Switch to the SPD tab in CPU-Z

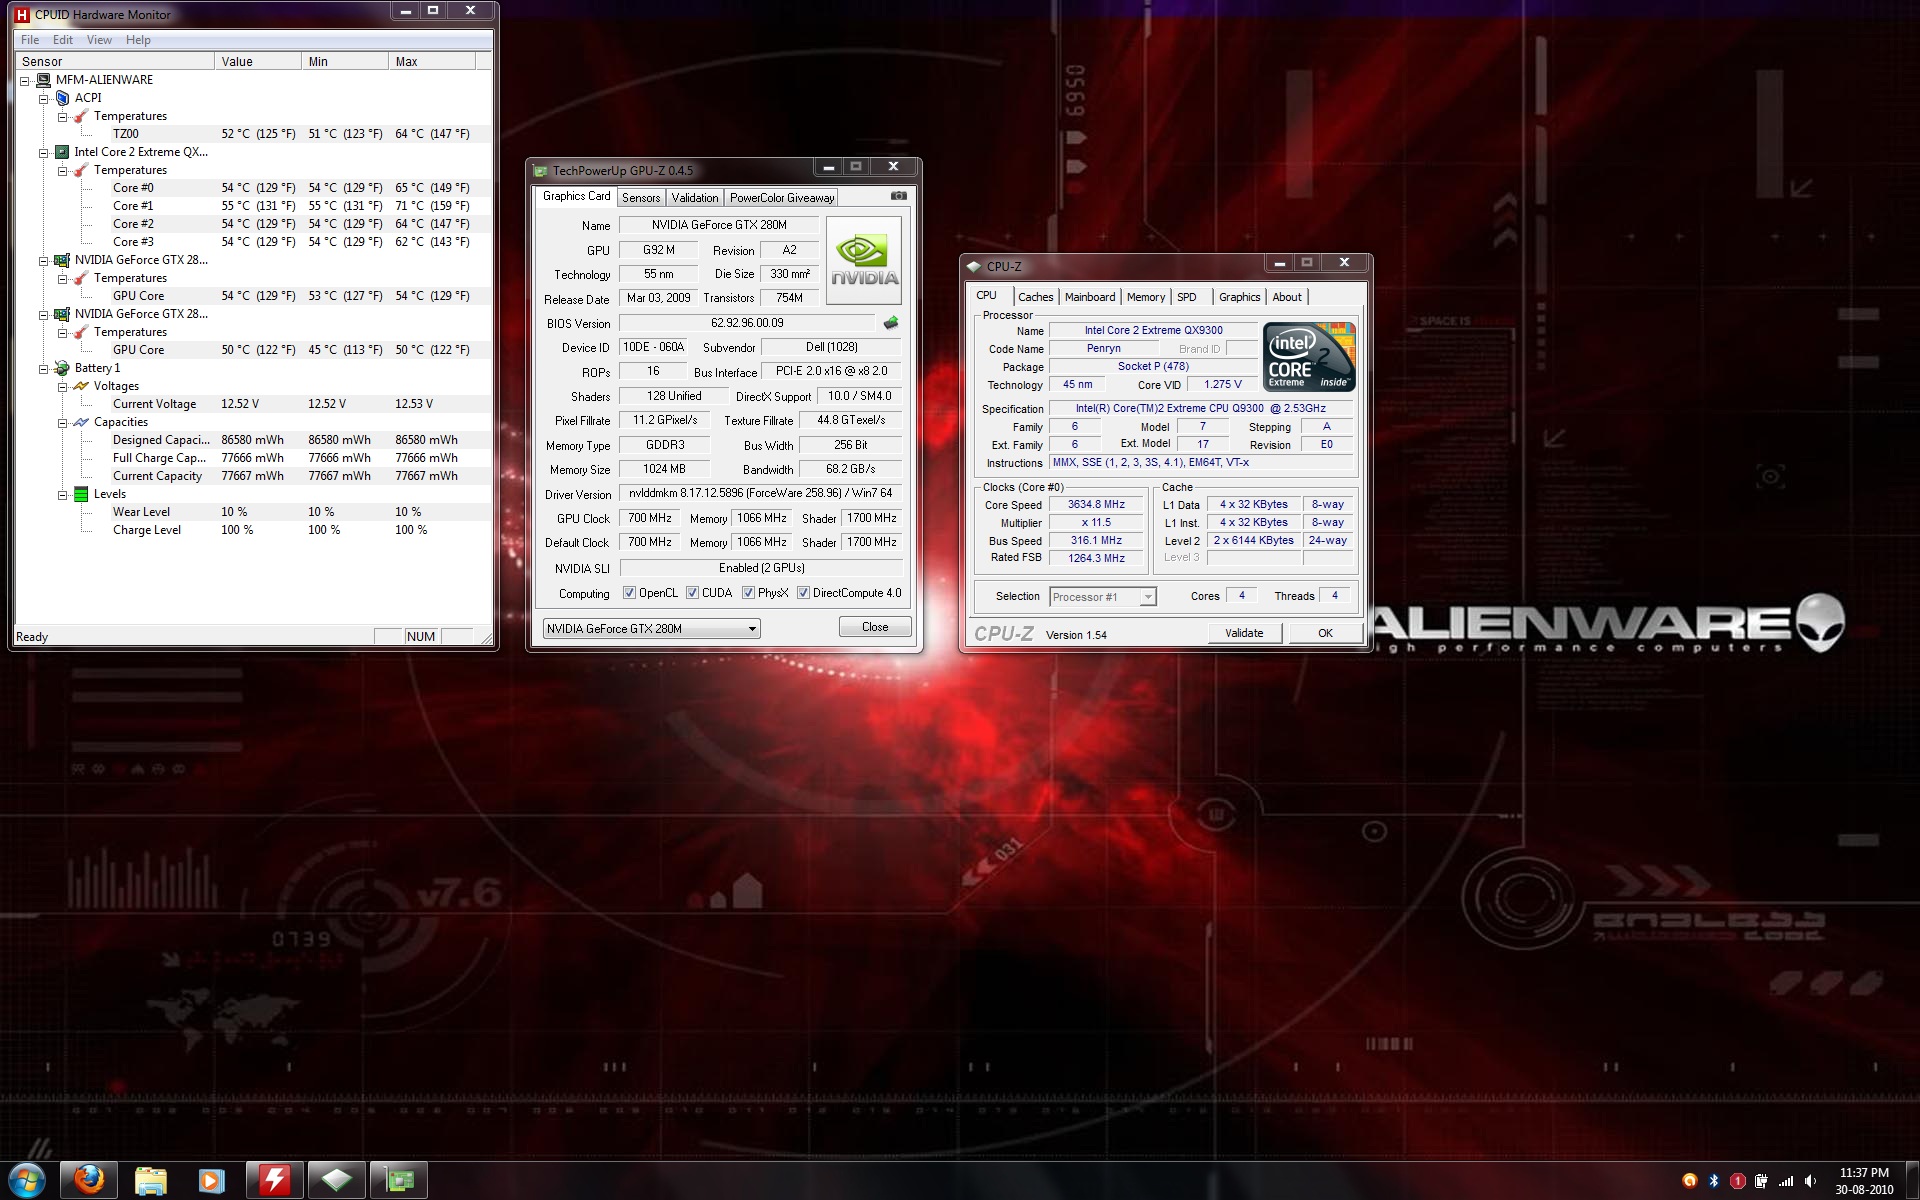tap(1187, 297)
